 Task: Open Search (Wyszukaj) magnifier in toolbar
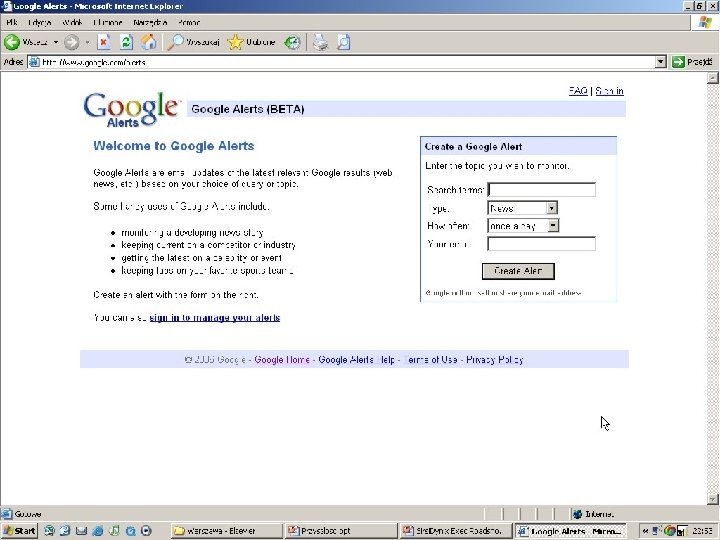tap(193, 42)
